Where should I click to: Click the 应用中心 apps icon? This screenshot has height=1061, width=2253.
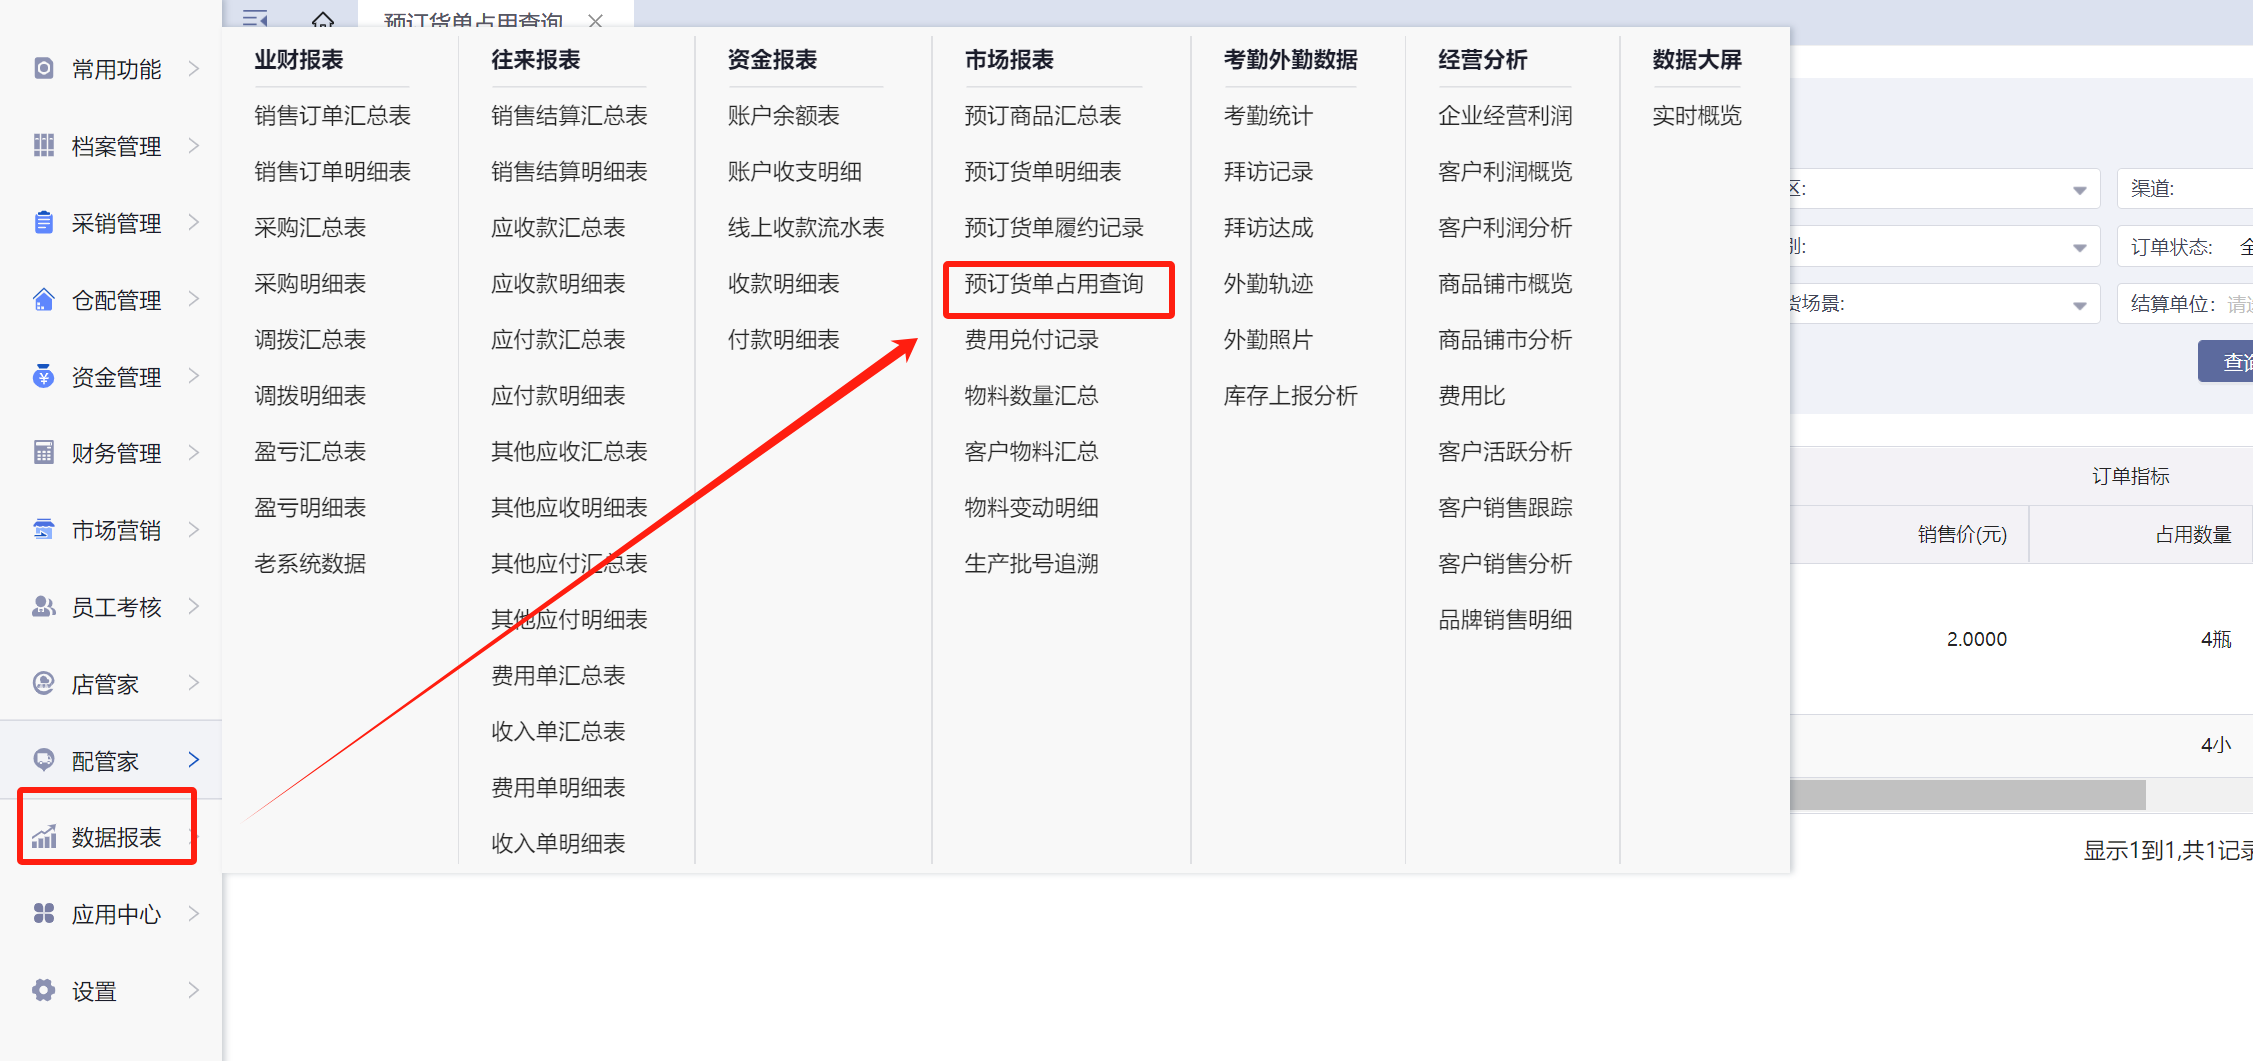[x=44, y=913]
